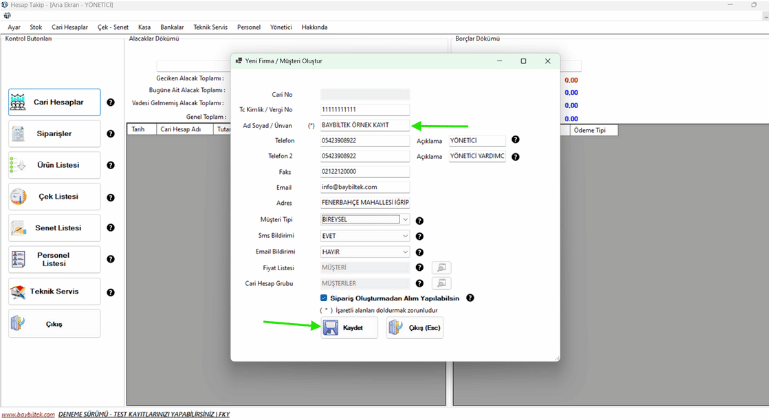Open the Cari Hesaplar sidebar button

pyautogui.click(x=54, y=102)
